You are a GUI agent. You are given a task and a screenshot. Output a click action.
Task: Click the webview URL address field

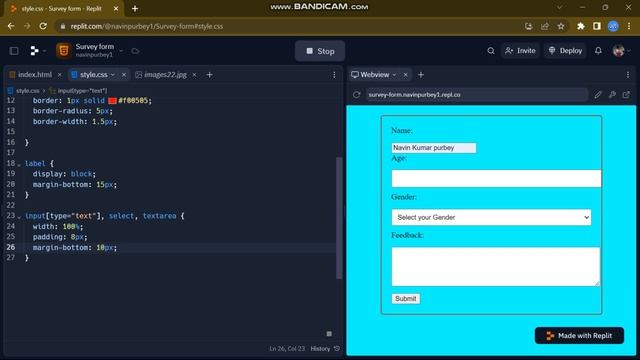[x=476, y=95]
